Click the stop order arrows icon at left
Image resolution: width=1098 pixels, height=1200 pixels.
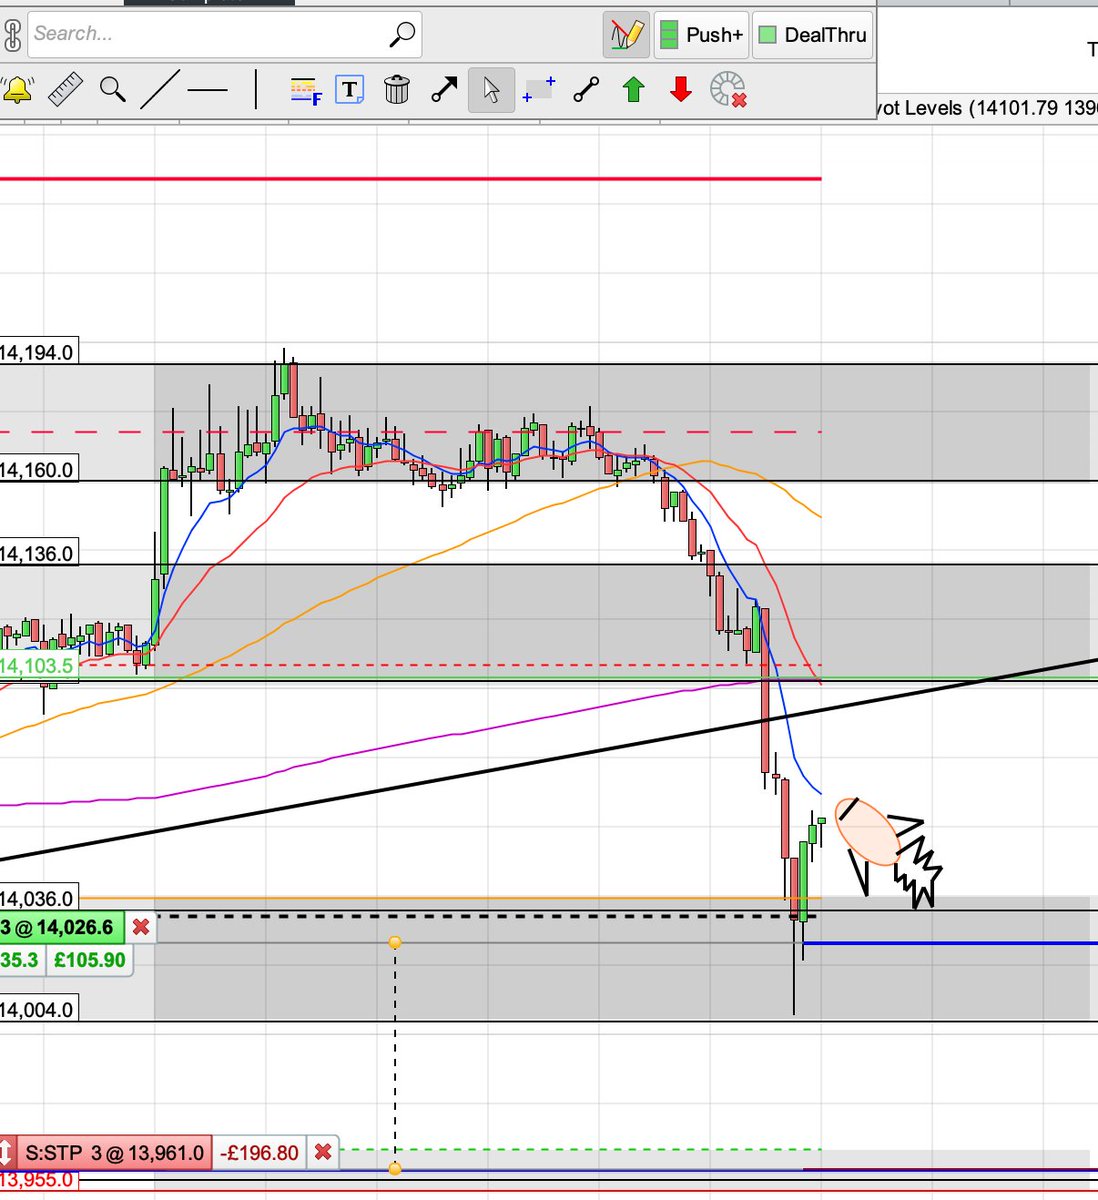(8, 1153)
